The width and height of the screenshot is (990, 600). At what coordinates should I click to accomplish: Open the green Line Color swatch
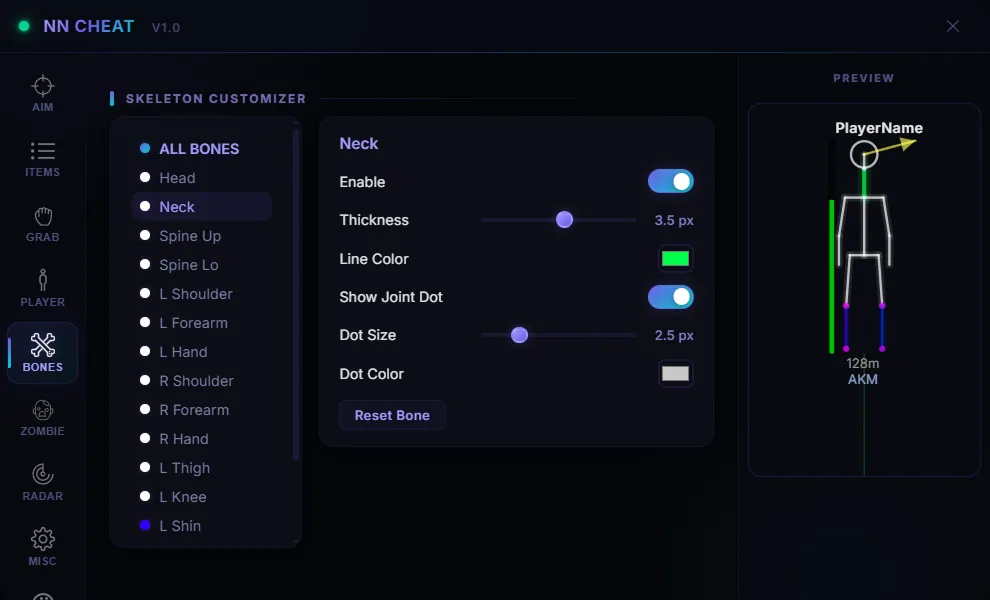(x=675, y=258)
